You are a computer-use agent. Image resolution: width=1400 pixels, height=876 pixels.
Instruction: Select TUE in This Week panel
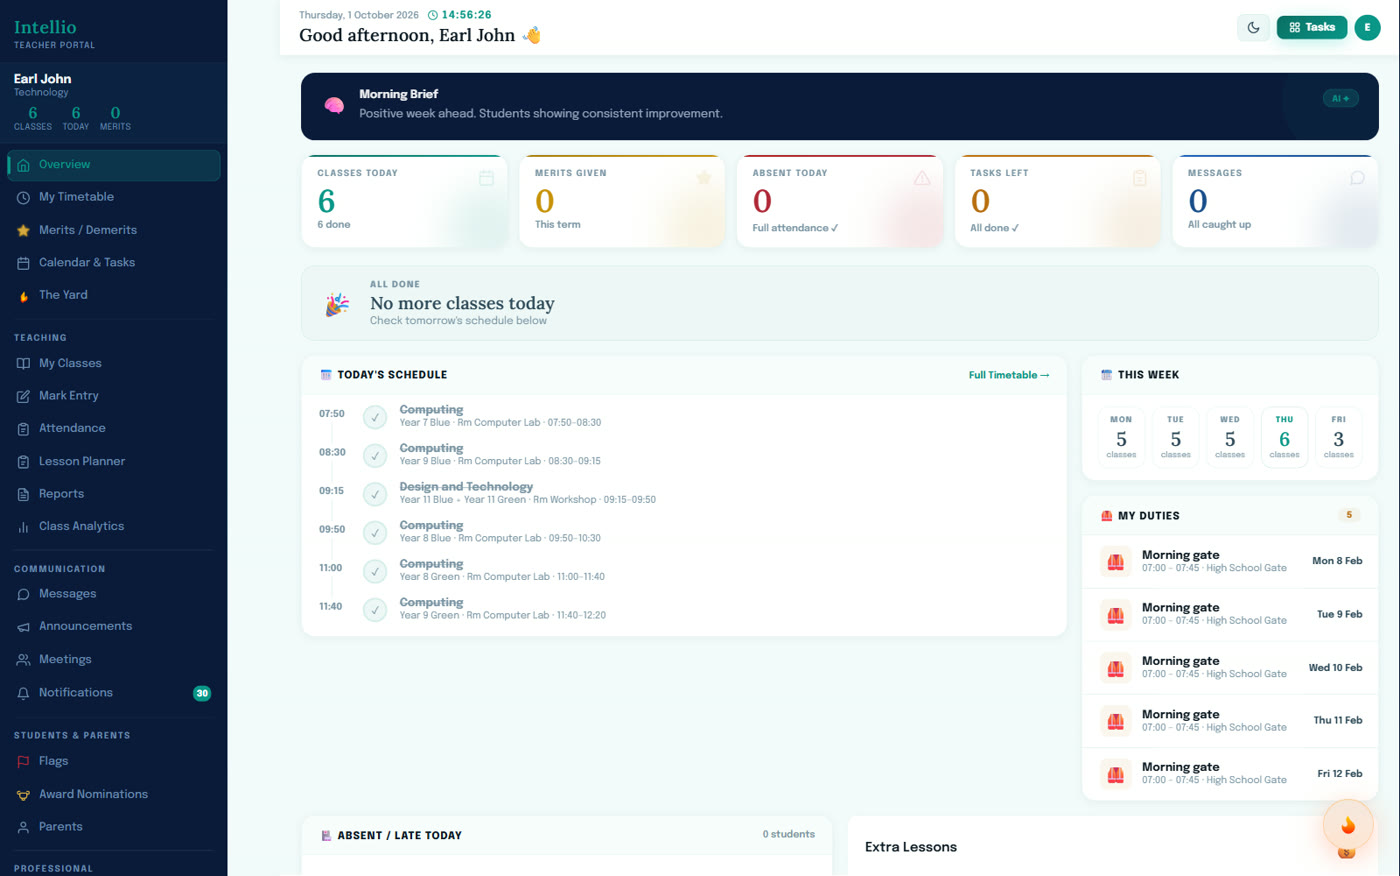point(1176,437)
